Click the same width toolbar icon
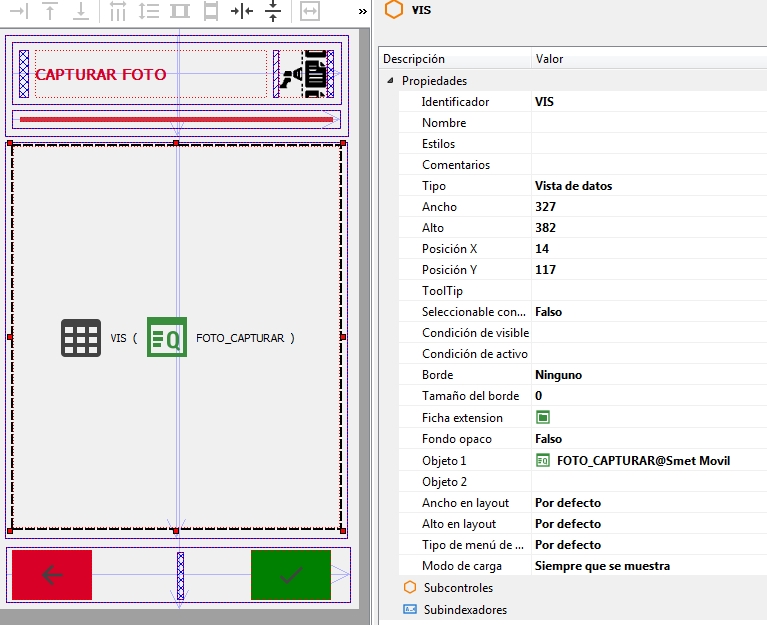767x625 pixels. (180, 11)
